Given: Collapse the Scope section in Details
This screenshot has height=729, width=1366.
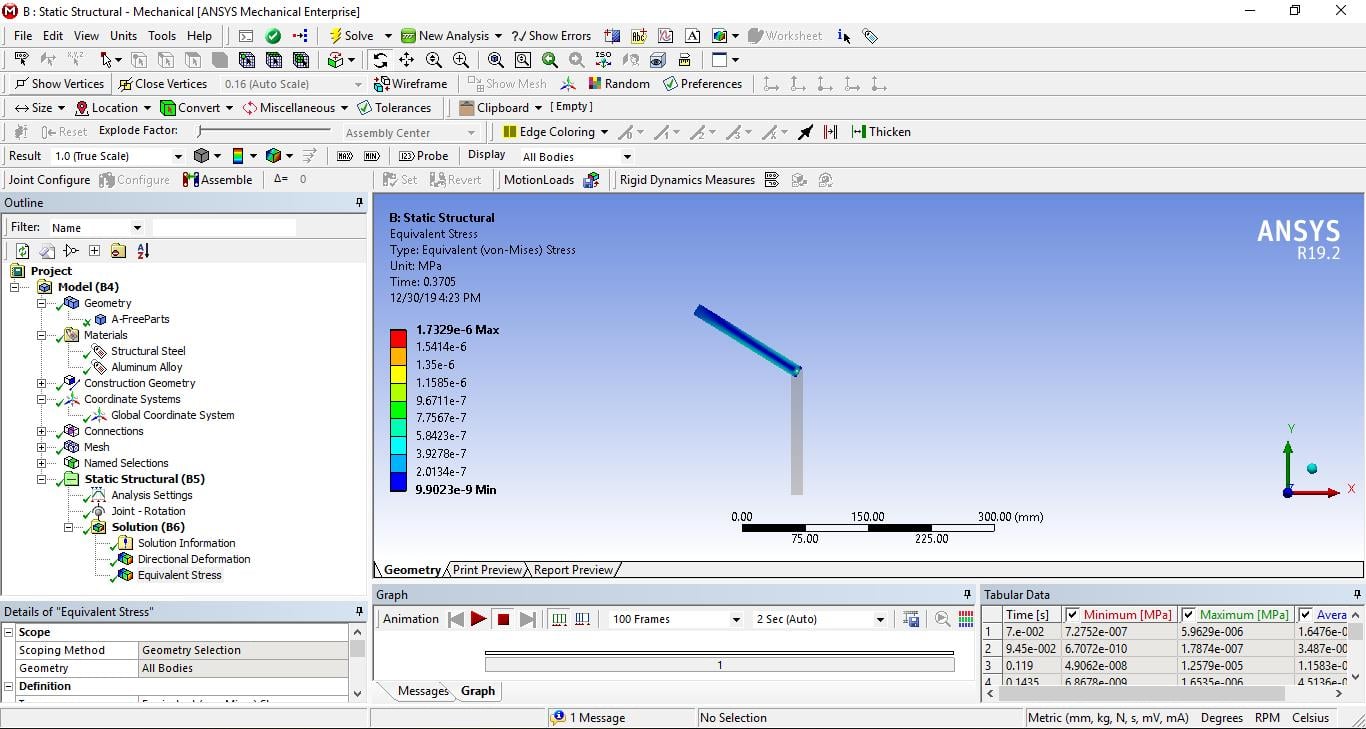Looking at the screenshot, I should tap(9, 632).
